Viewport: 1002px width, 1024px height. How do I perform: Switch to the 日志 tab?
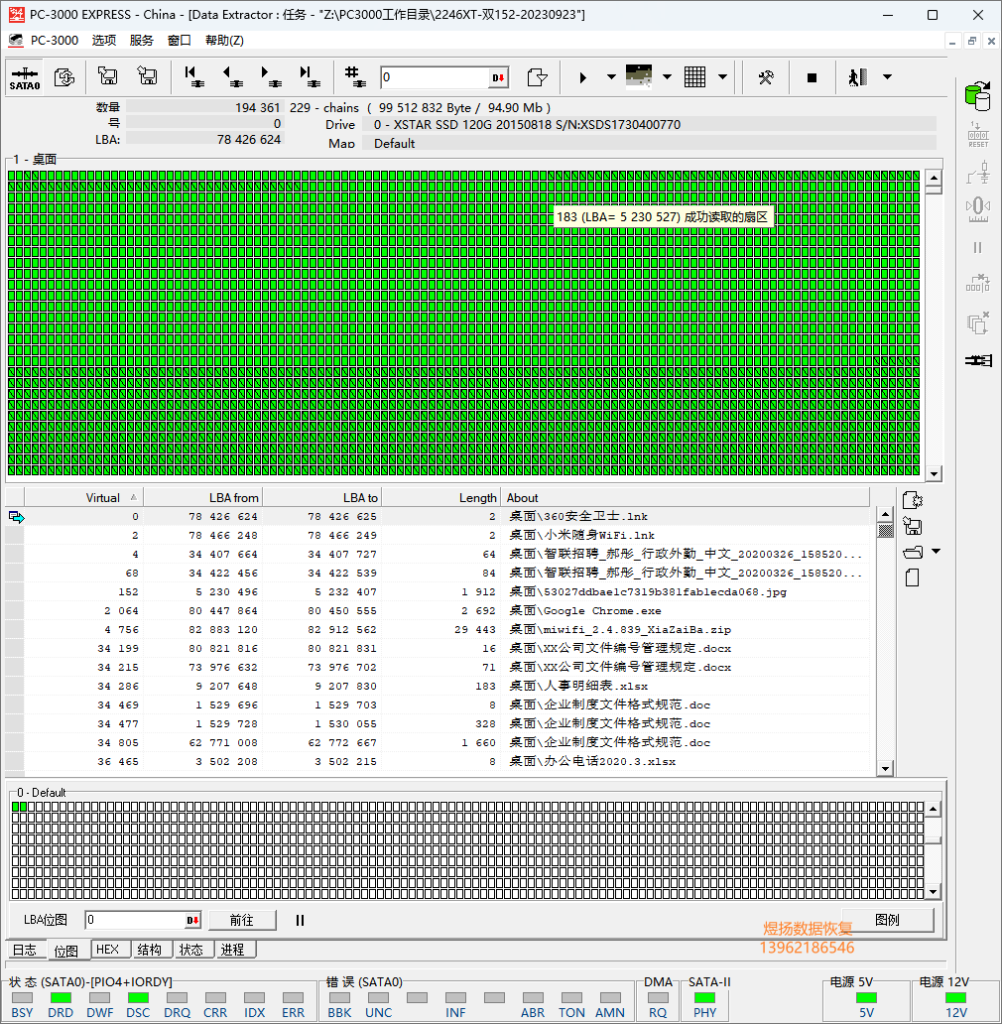[x=25, y=950]
